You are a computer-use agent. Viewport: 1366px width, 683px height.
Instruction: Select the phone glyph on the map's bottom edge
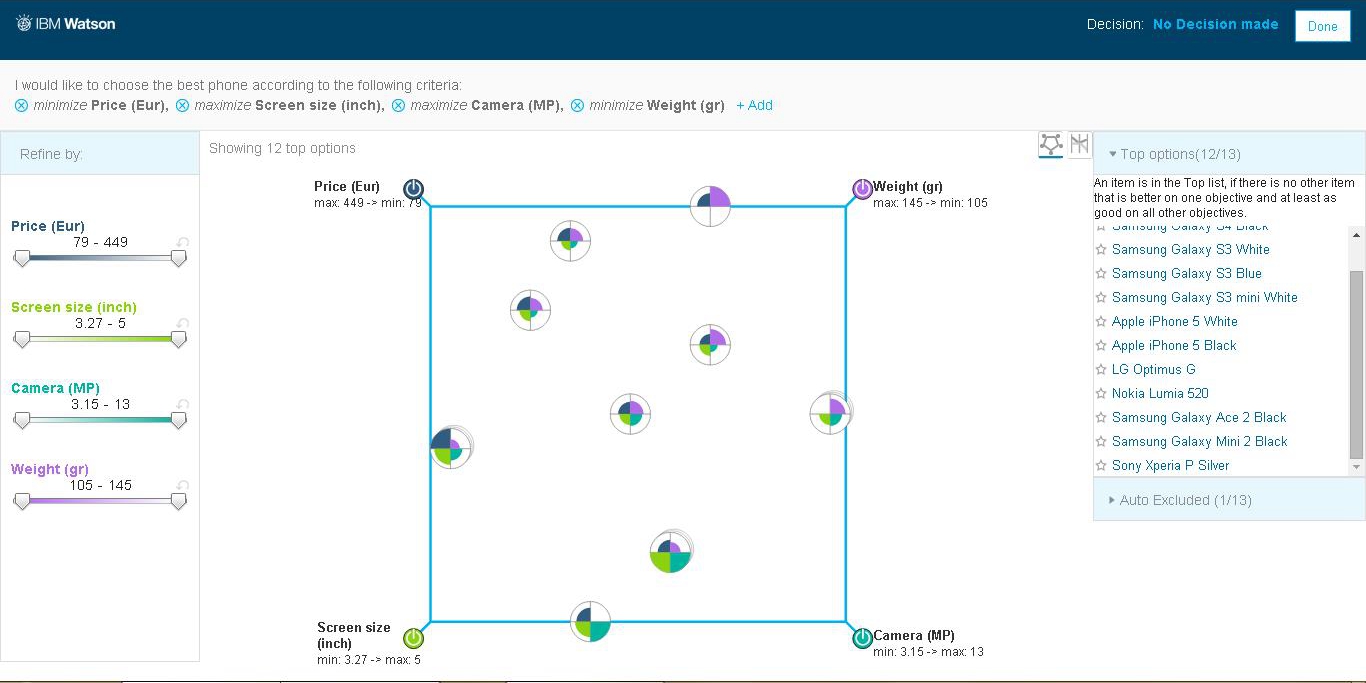click(591, 622)
